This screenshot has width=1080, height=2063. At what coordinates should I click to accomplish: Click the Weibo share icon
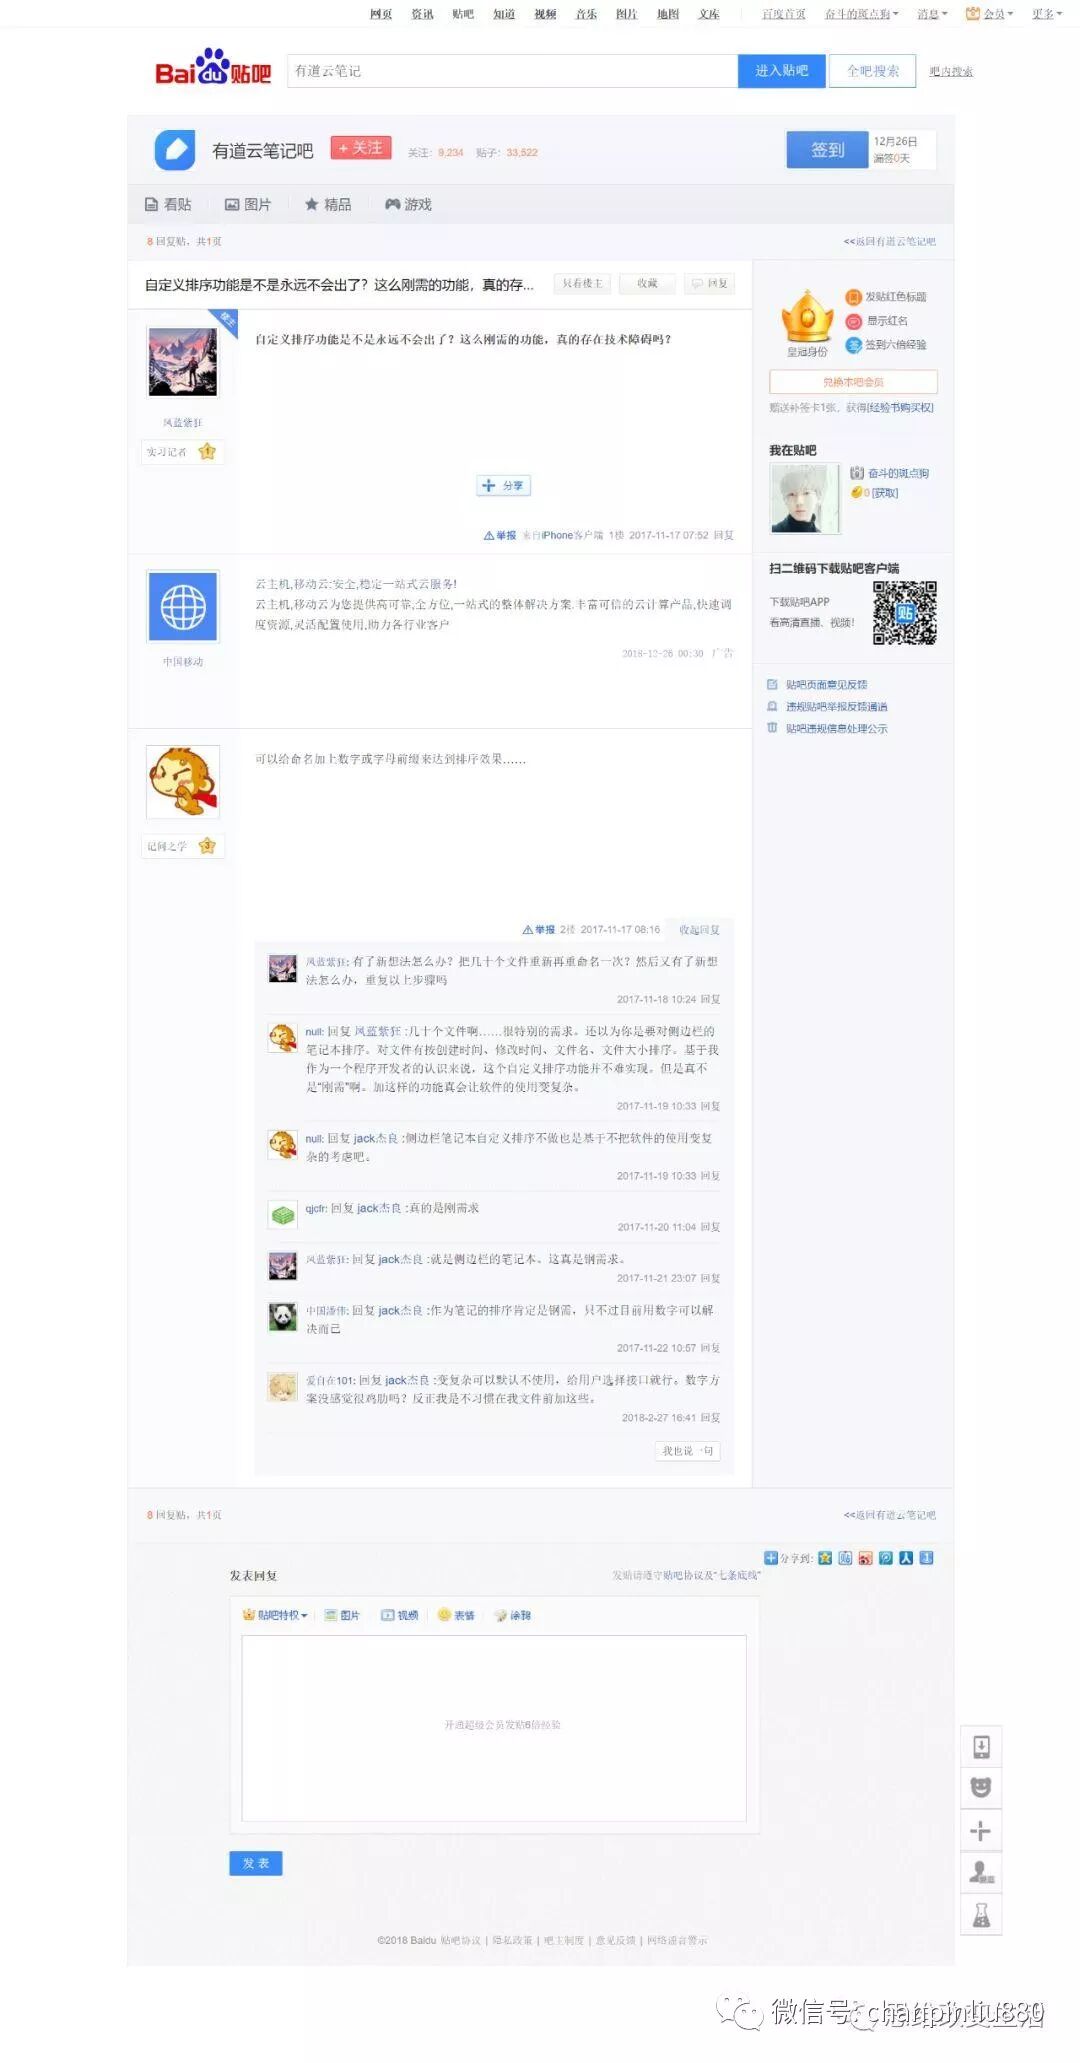click(865, 1557)
